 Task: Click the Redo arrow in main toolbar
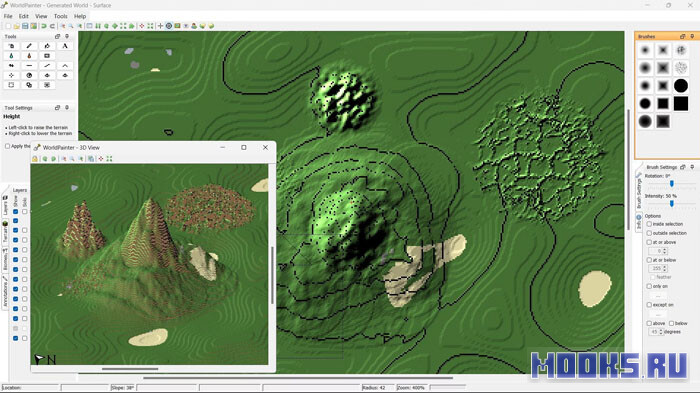[52, 26]
